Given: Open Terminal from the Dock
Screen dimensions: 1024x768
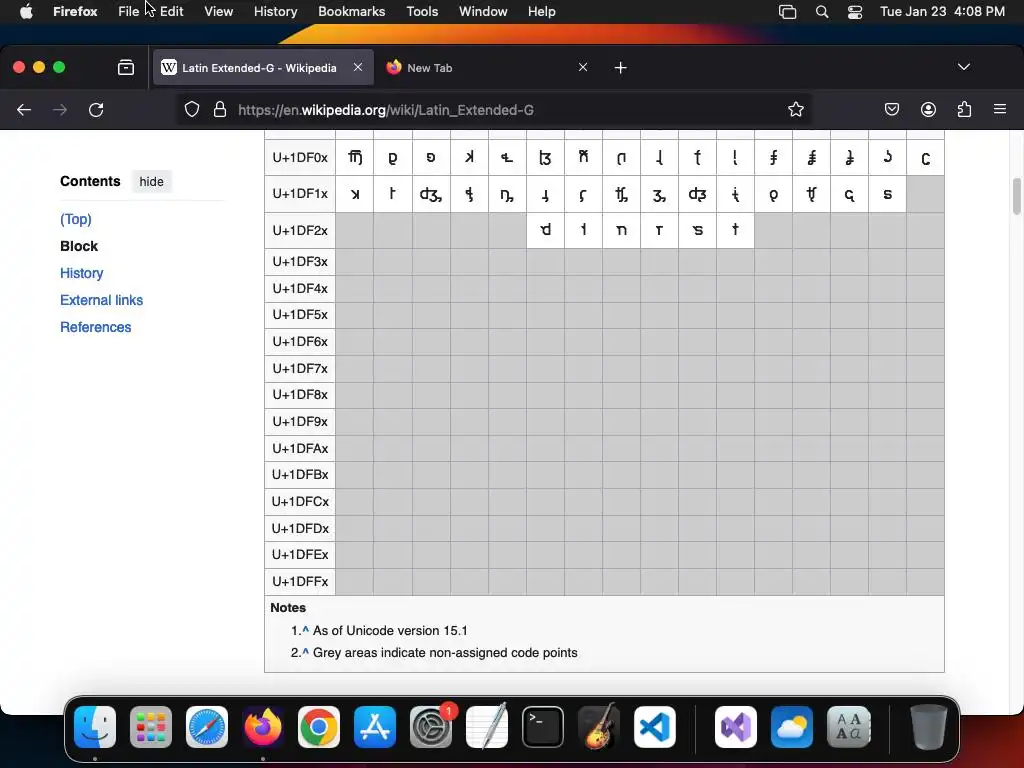Looking at the screenshot, I should 543,727.
